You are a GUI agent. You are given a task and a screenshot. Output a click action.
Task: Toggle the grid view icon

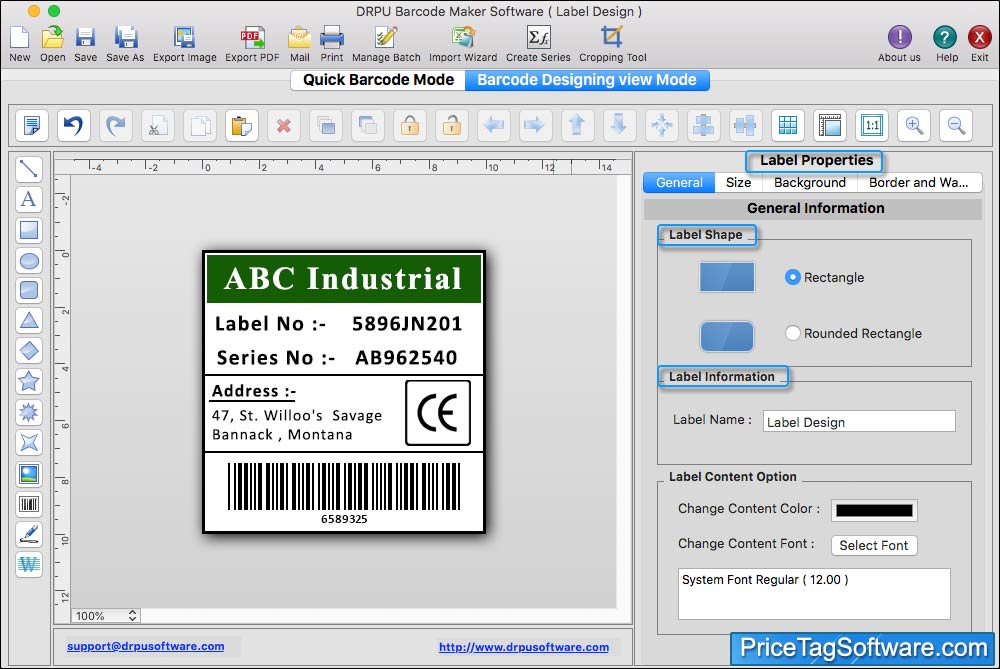(788, 125)
